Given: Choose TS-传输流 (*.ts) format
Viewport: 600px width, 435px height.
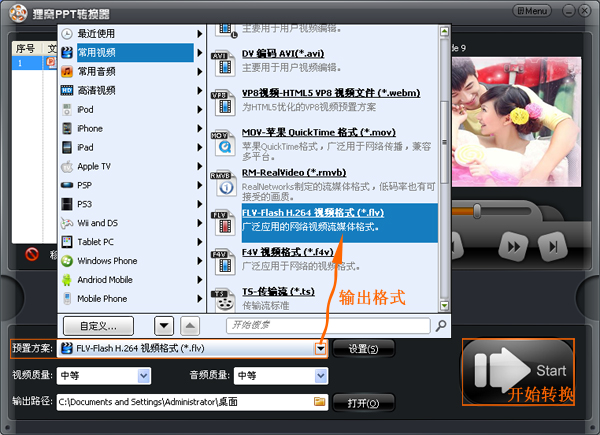Looking at the screenshot, I should click(x=278, y=292).
